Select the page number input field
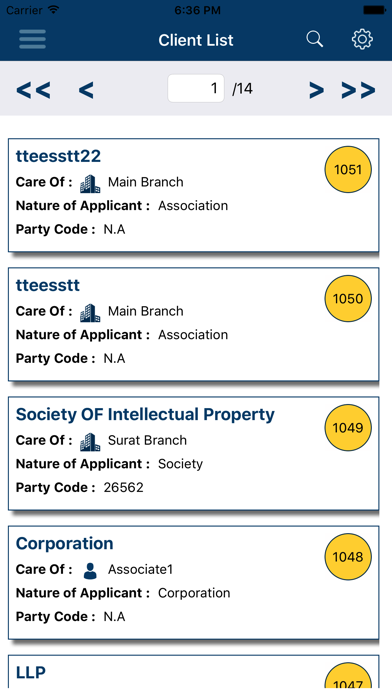 [196, 88]
